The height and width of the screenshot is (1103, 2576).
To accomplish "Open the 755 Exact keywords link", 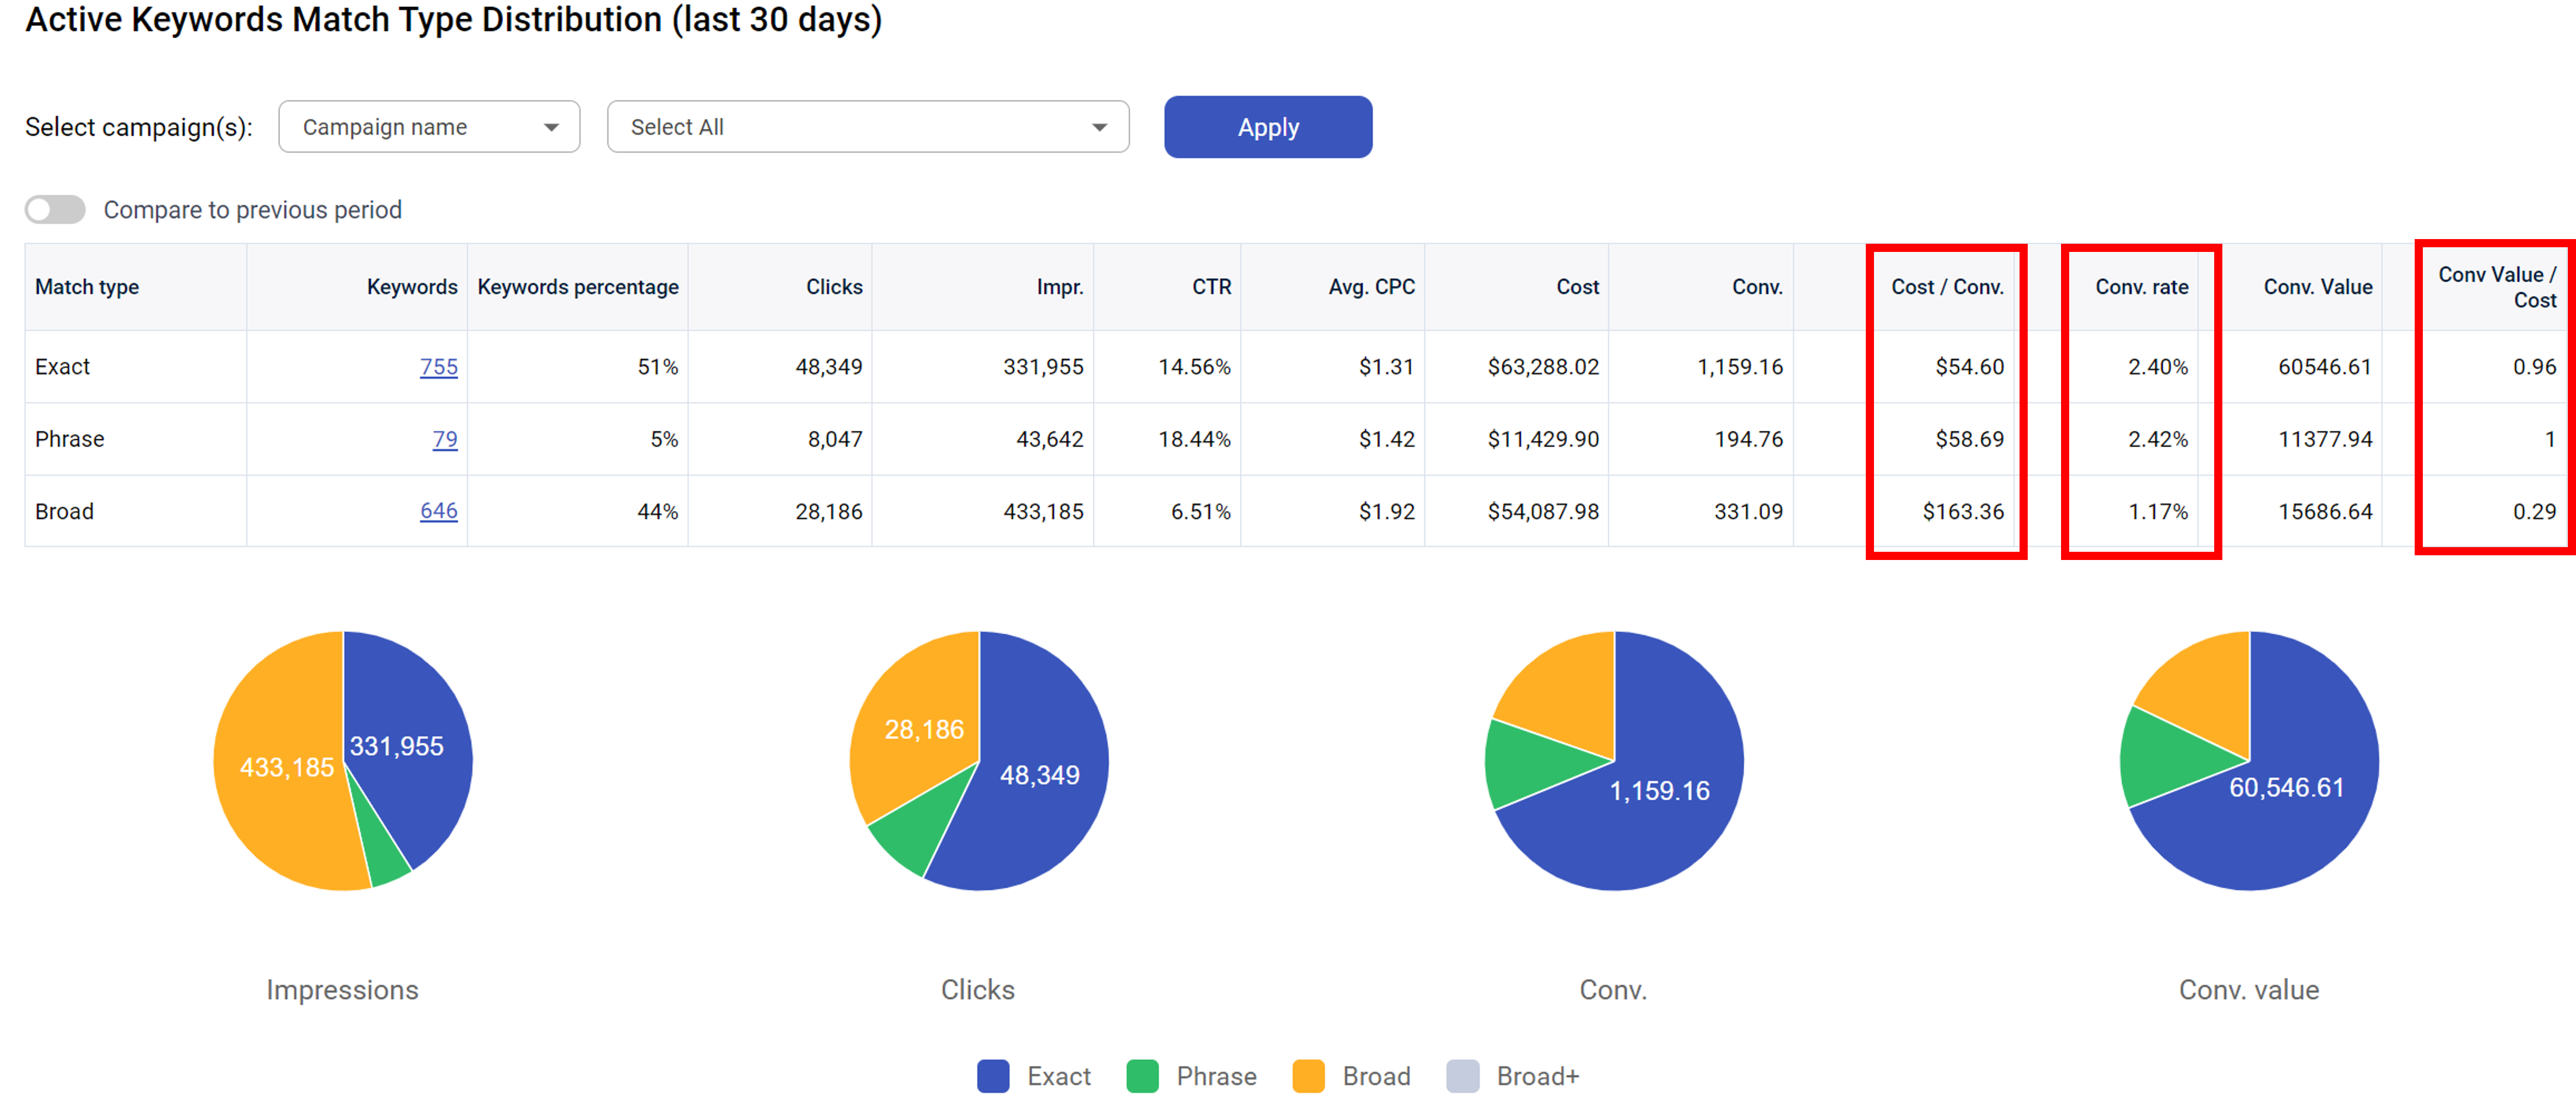I will pyautogui.click(x=438, y=367).
